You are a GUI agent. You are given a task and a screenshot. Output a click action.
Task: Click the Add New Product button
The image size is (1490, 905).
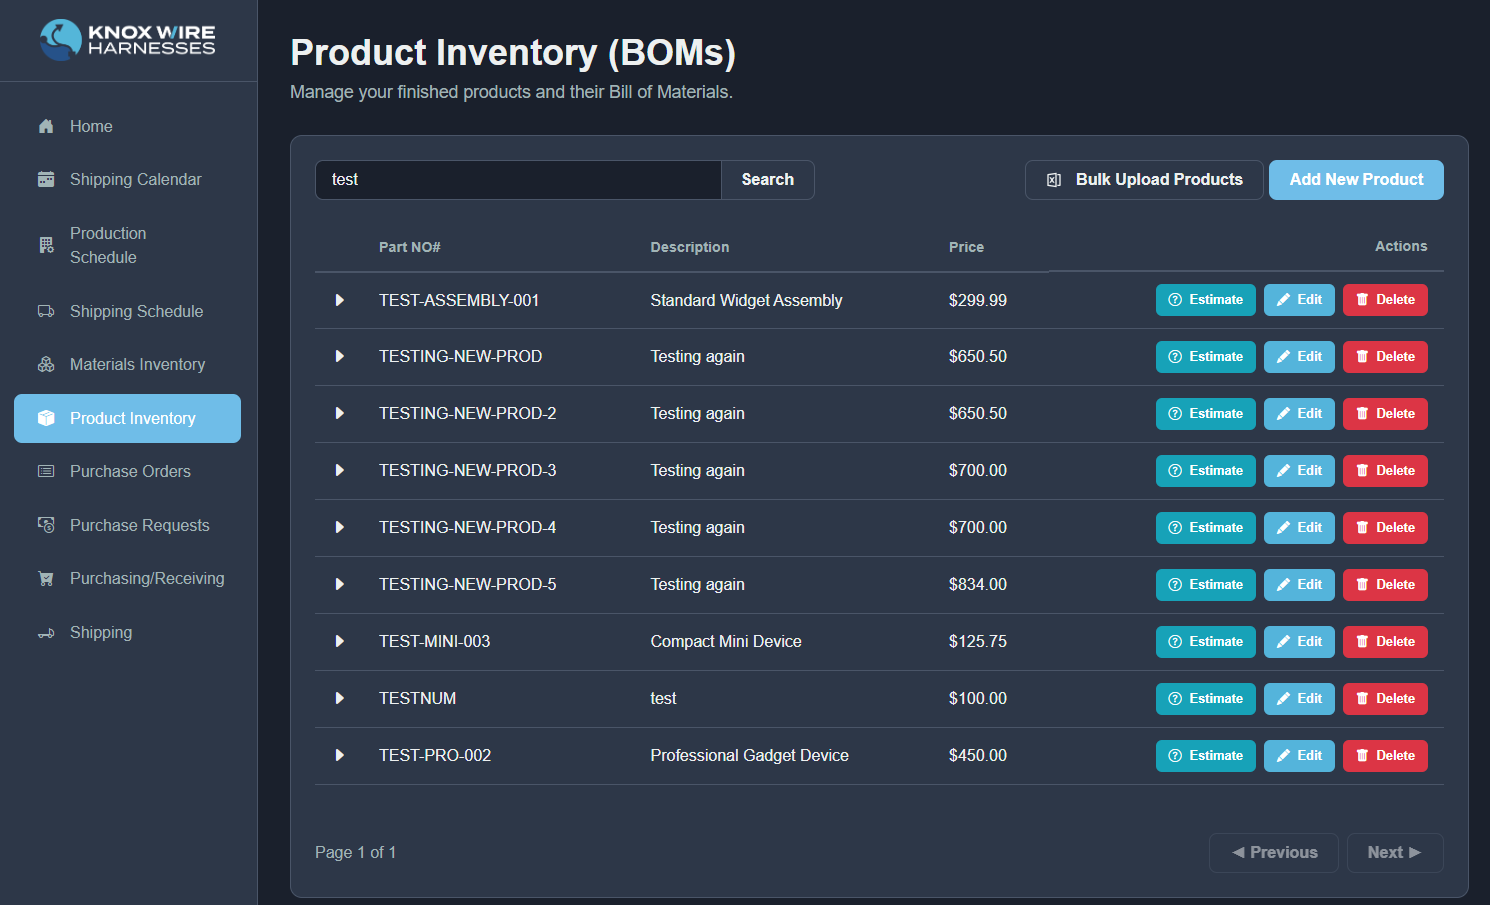1356,179
